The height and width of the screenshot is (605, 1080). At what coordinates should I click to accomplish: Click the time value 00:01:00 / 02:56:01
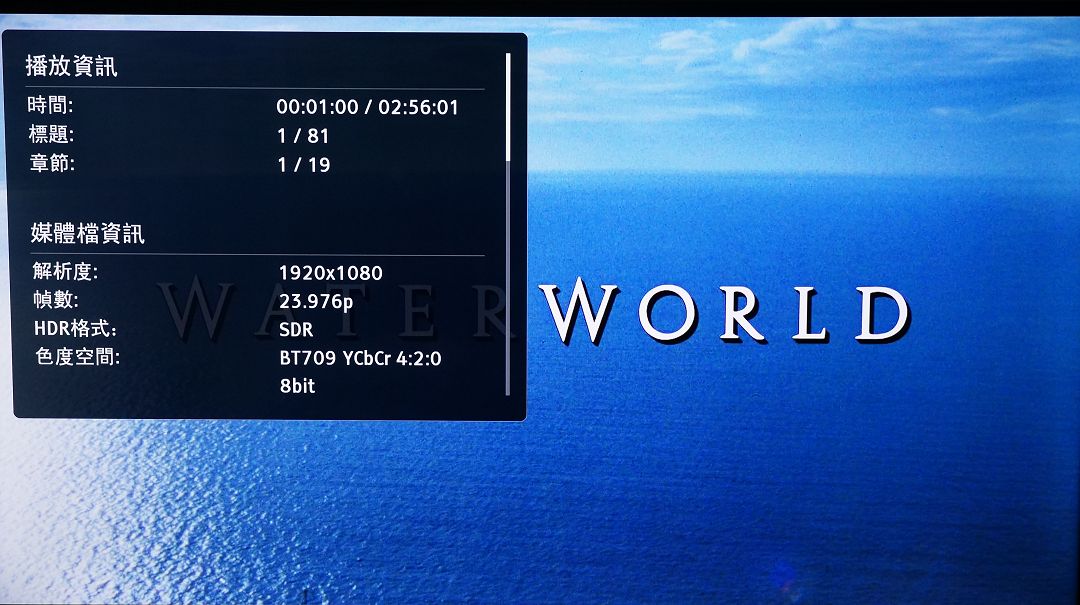(x=367, y=107)
